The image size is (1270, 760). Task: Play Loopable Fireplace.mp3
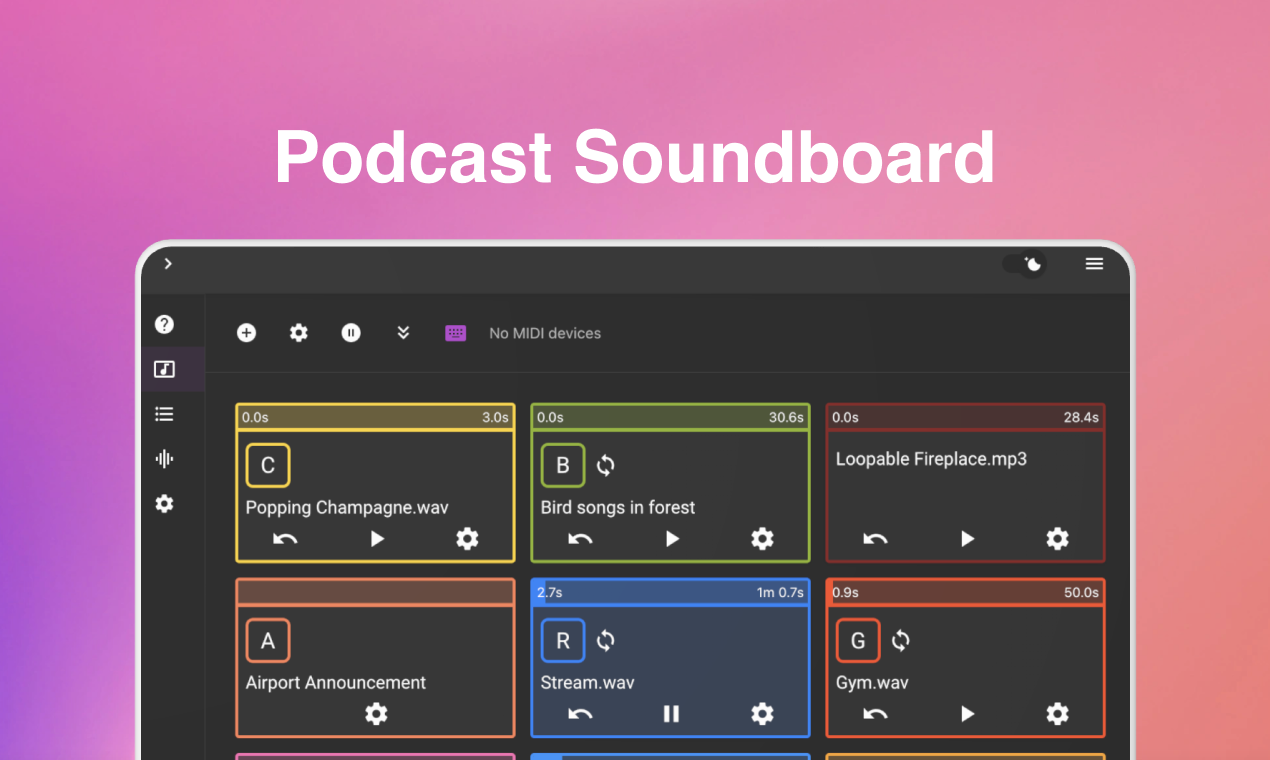[966, 538]
